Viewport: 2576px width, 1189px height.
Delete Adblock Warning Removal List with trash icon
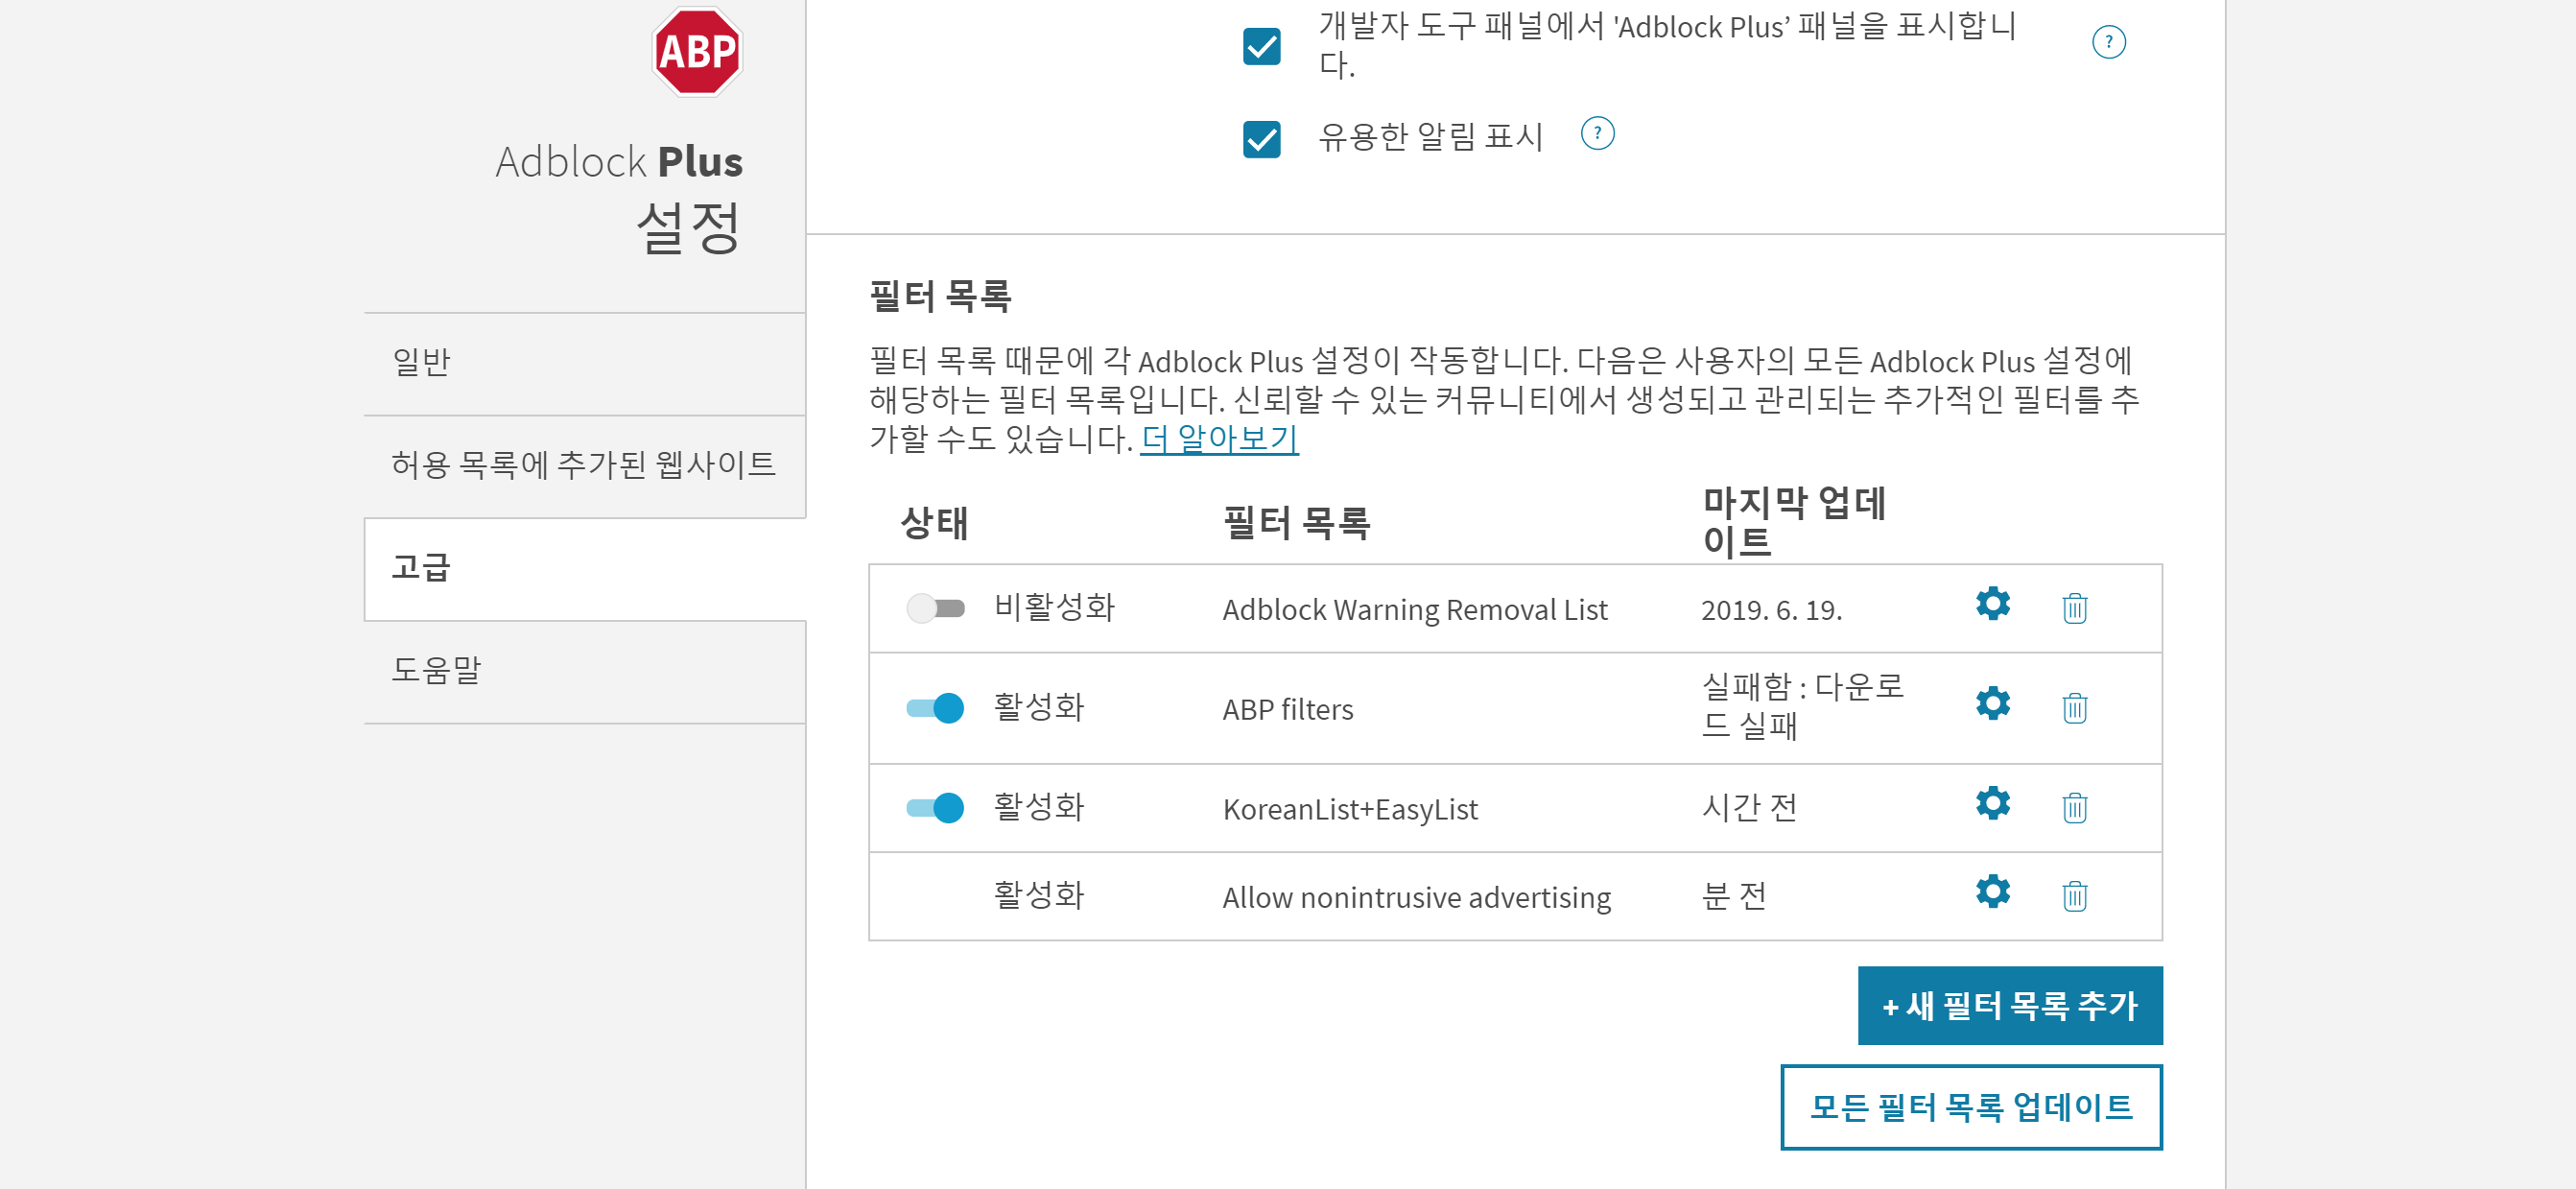(x=2074, y=607)
